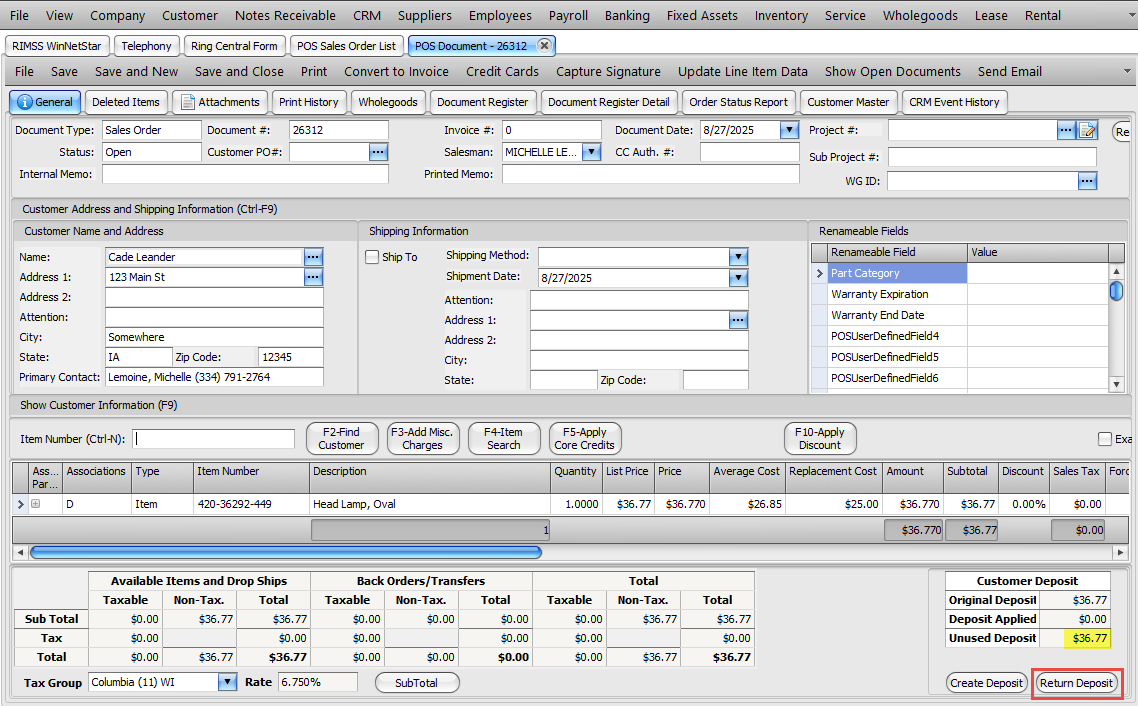
Task: Switch to the Deleted Items tab
Action: 126,102
